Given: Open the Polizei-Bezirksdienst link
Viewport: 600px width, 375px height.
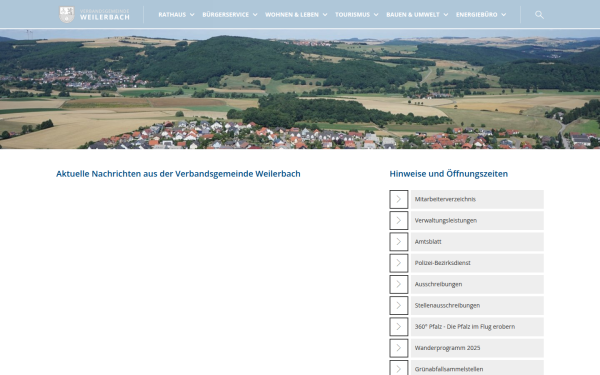Looking at the screenshot, I should pyautogui.click(x=477, y=263).
